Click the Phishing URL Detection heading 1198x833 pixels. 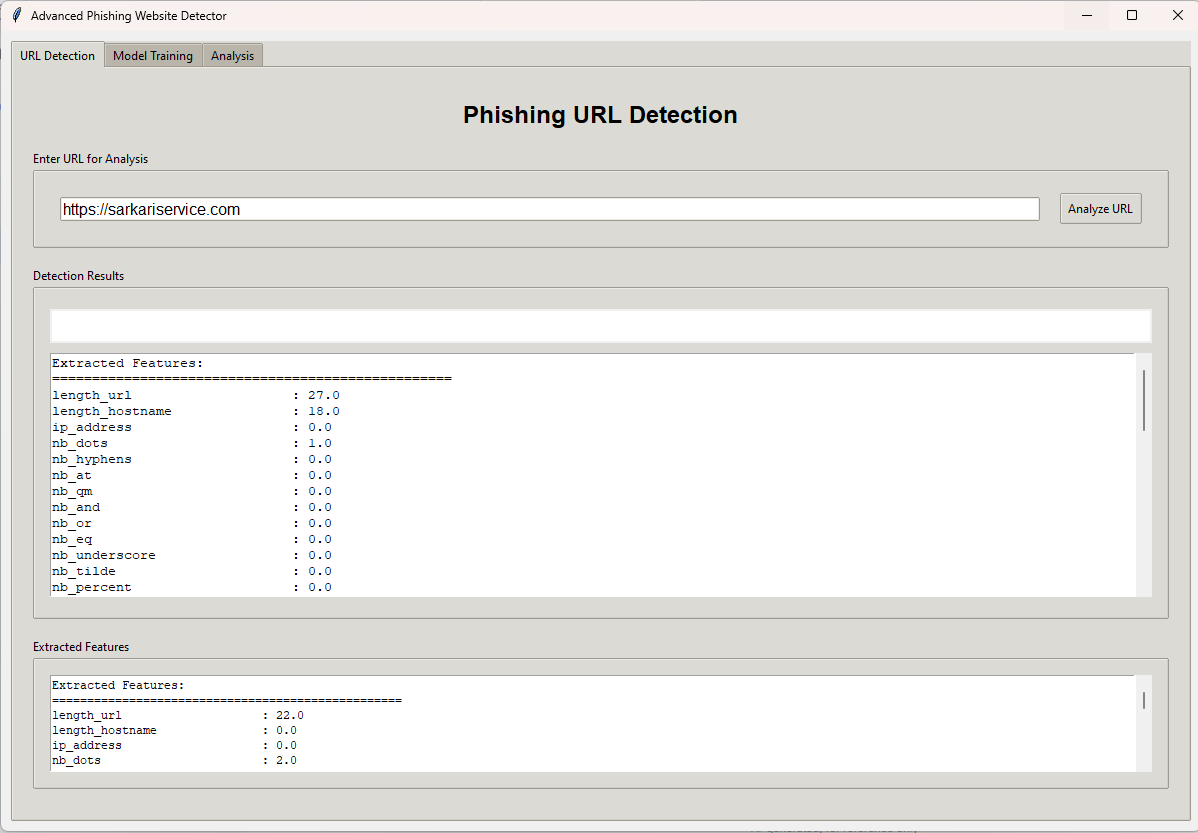(x=600, y=115)
